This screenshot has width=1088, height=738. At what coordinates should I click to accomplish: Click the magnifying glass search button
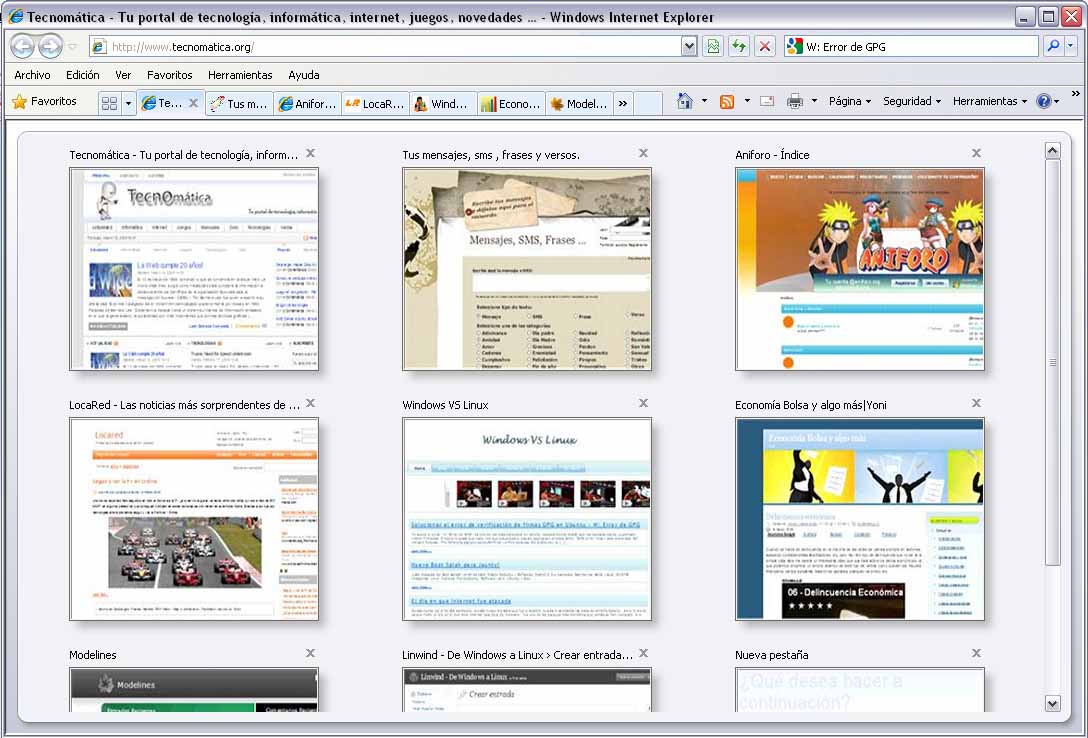[x=1053, y=46]
